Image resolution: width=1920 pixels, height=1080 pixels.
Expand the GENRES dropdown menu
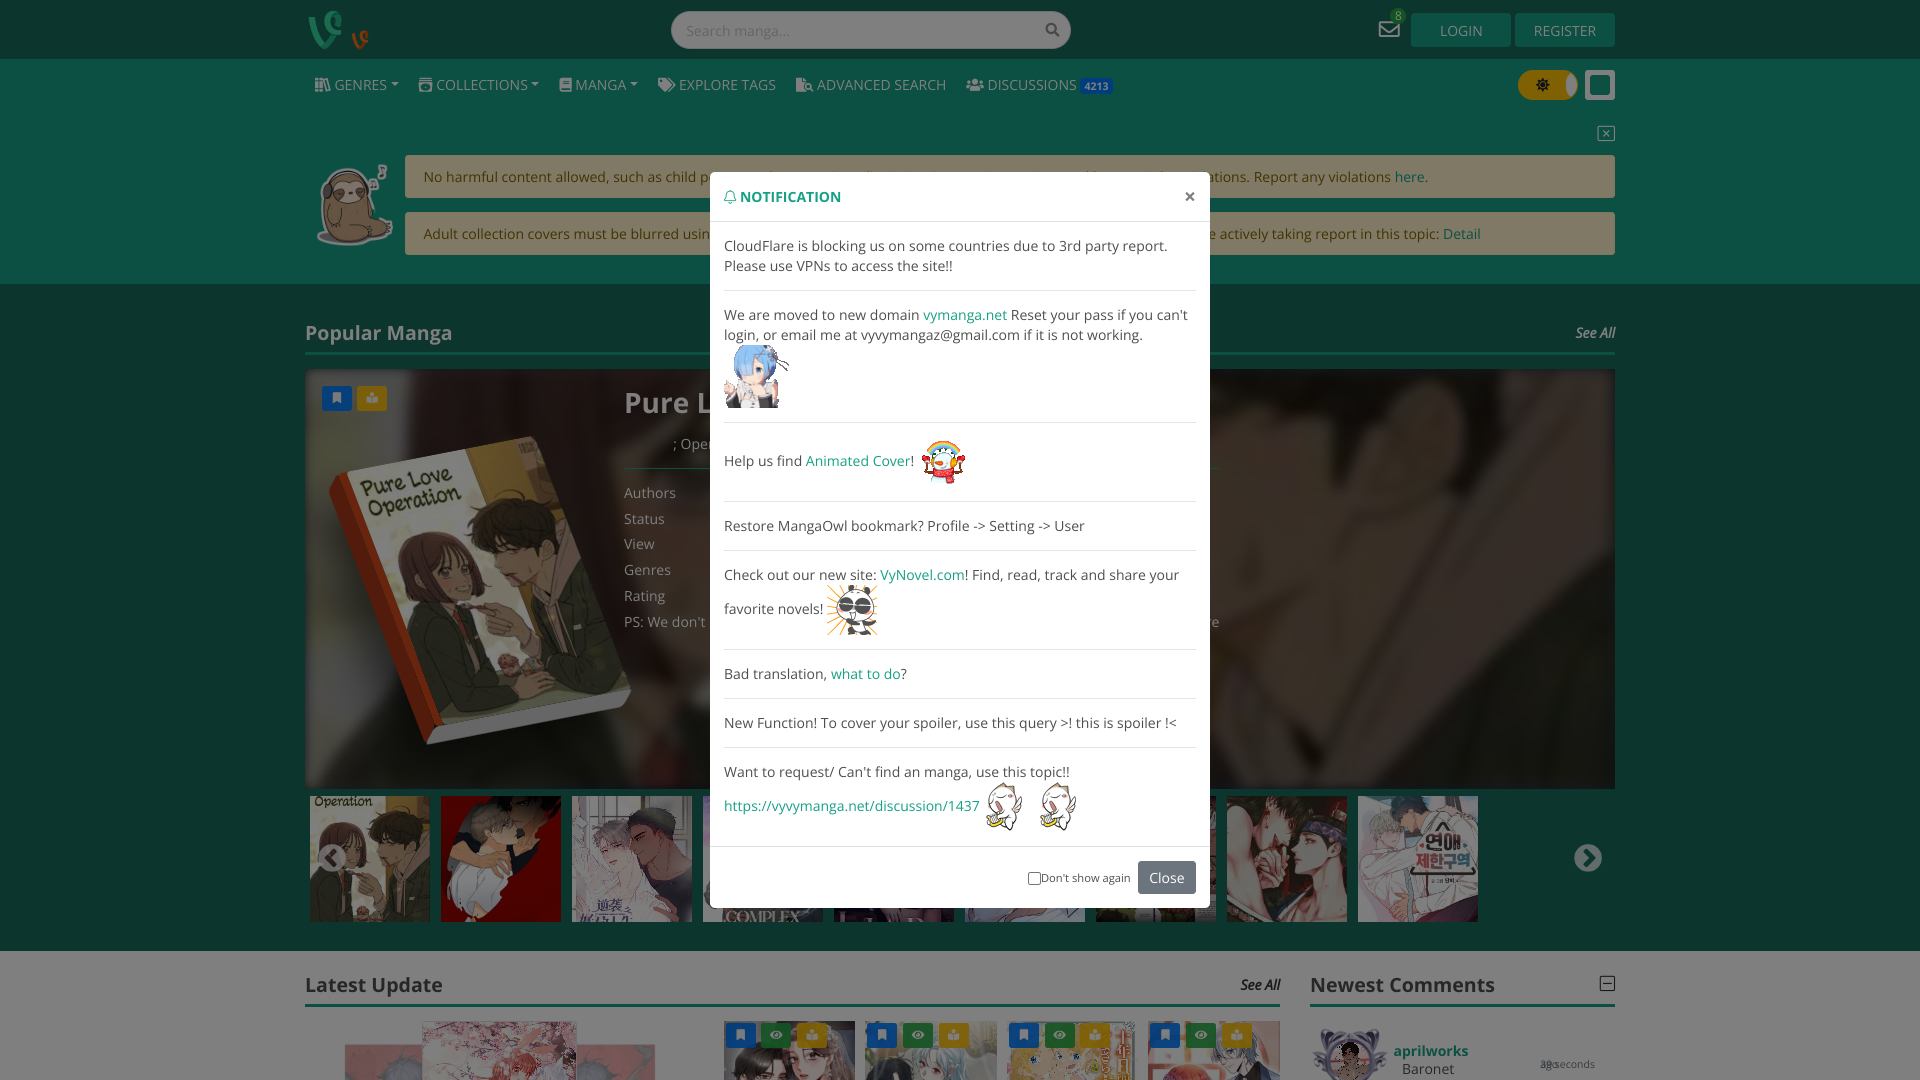(x=356, y=85)
